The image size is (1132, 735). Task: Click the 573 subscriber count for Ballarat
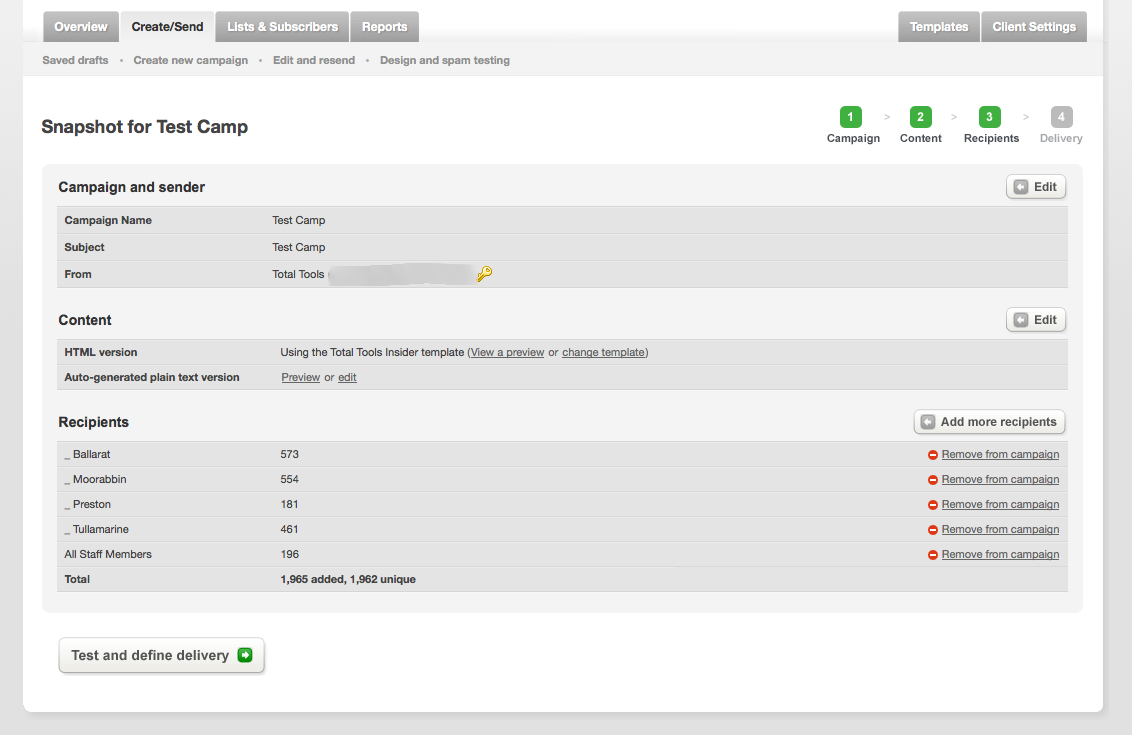click(x=290, y=454)
